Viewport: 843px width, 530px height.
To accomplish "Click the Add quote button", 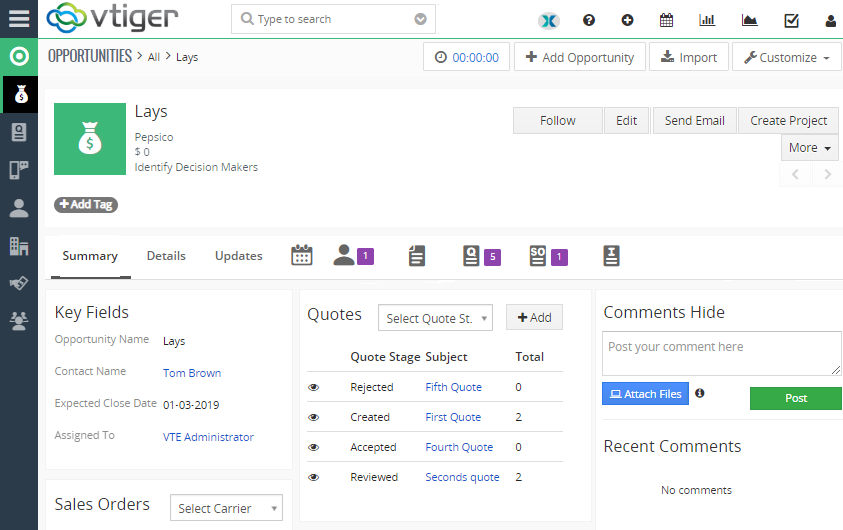I will (534, 317).
